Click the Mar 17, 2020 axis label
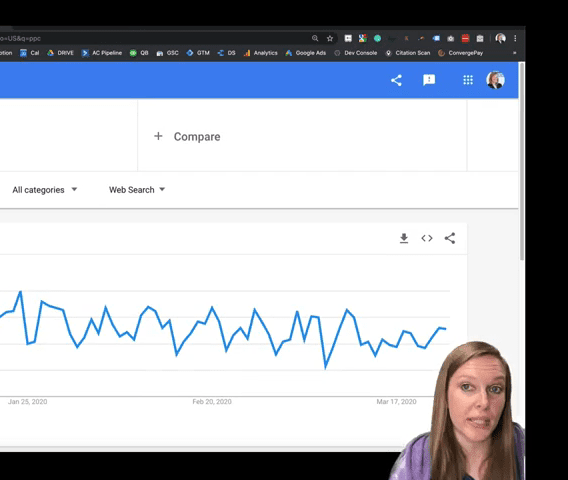Screen dimensions: 568x480 tap(396, 402)
